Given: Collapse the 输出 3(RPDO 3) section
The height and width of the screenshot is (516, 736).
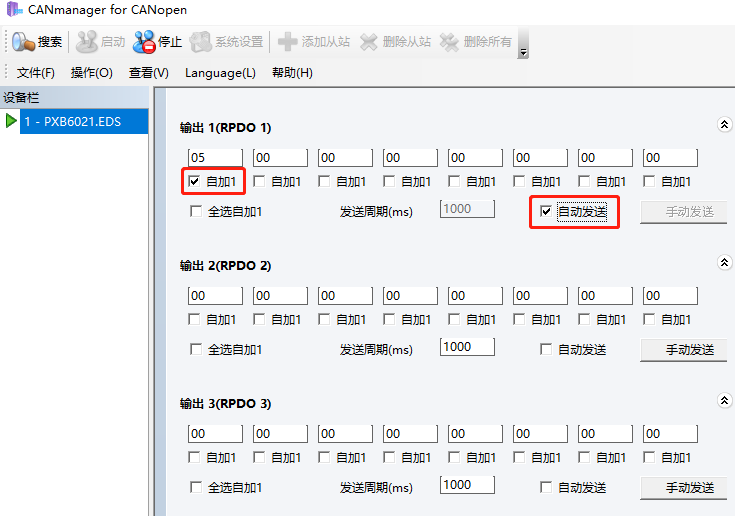Looking at the screenshot, I should (x=724, y=400).
